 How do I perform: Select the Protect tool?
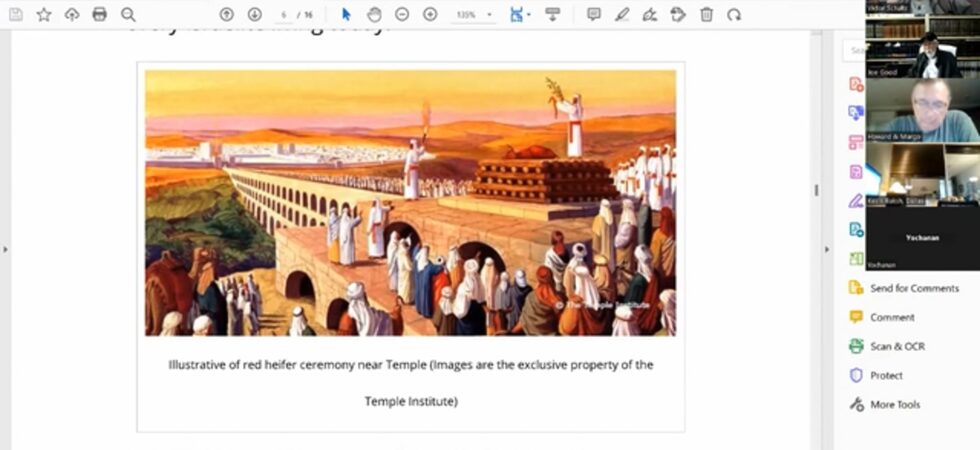point(886,375)
